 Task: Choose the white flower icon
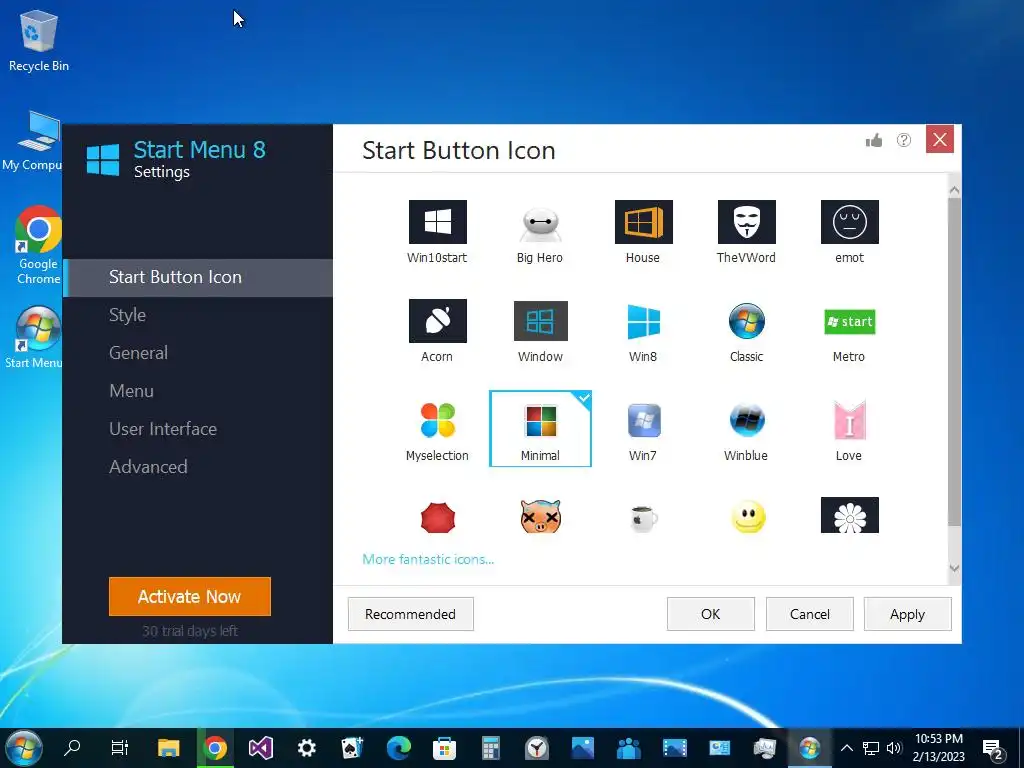pyautogui.click(x=850, y=515)
